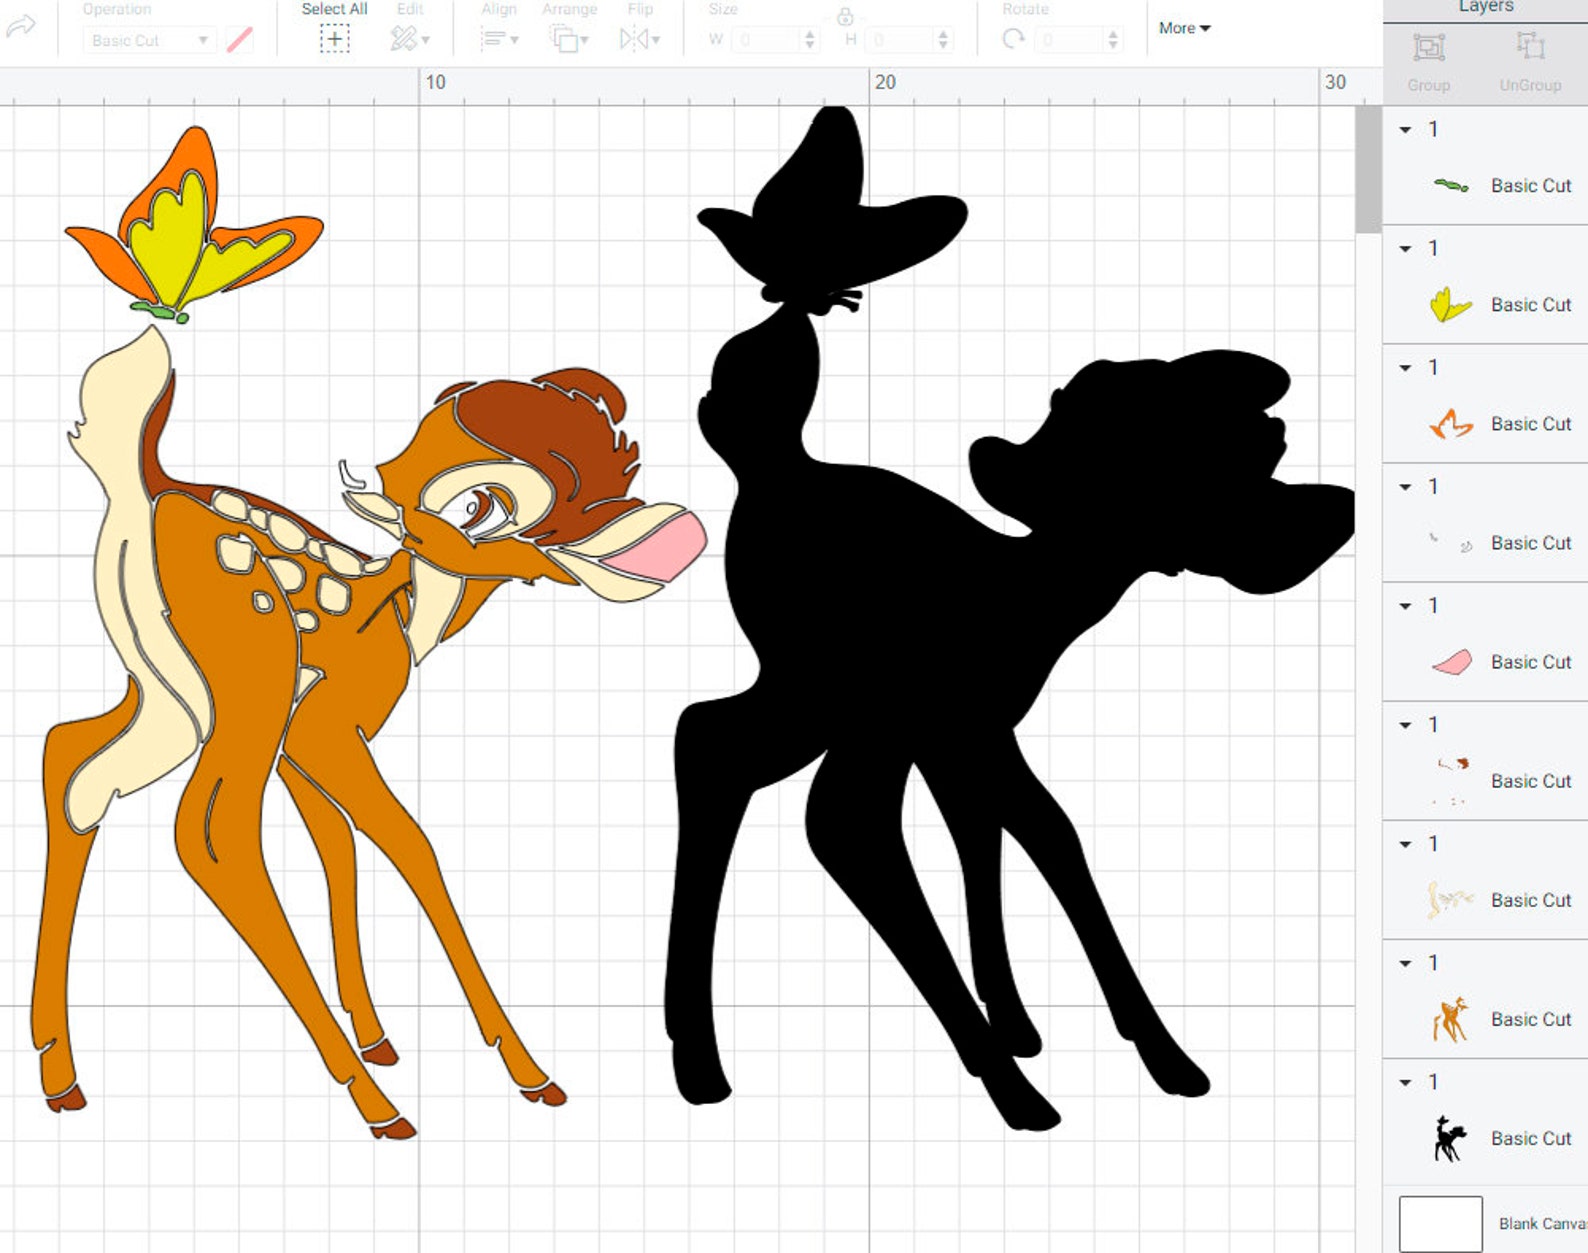Screen dimensions: 1588x1253
Task: Open the Align options dropdown
Action: point(499,40)
